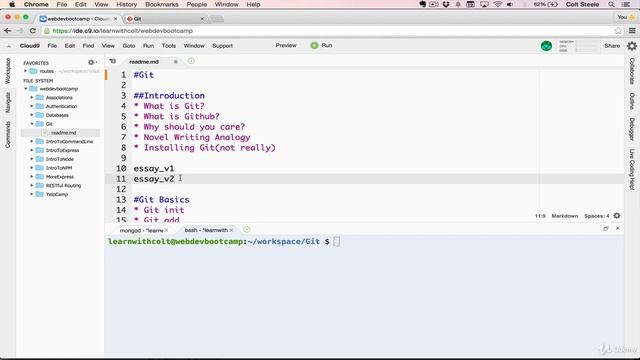Add new terminal tab with plus icon
Image resolution: width=640 pixels, height=360 pixels.
pyautogui.click(x=247, y=229)
